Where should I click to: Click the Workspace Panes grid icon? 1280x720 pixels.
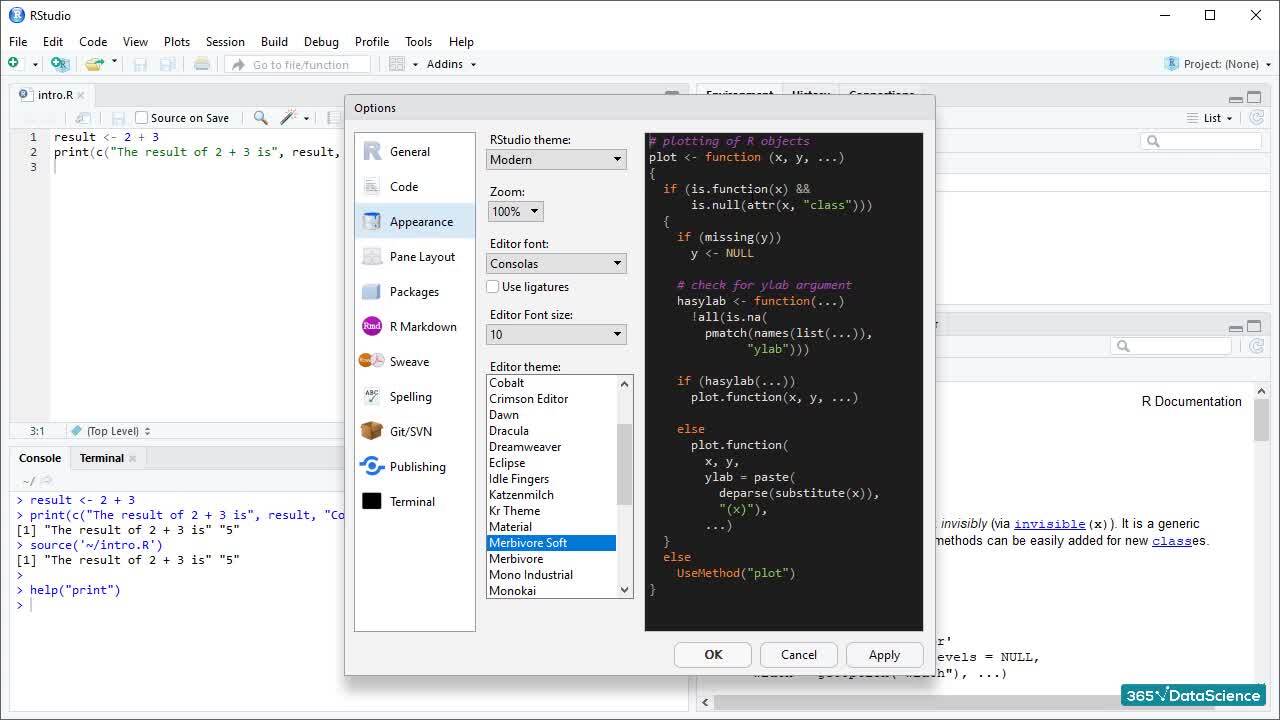tap(396, 64)
